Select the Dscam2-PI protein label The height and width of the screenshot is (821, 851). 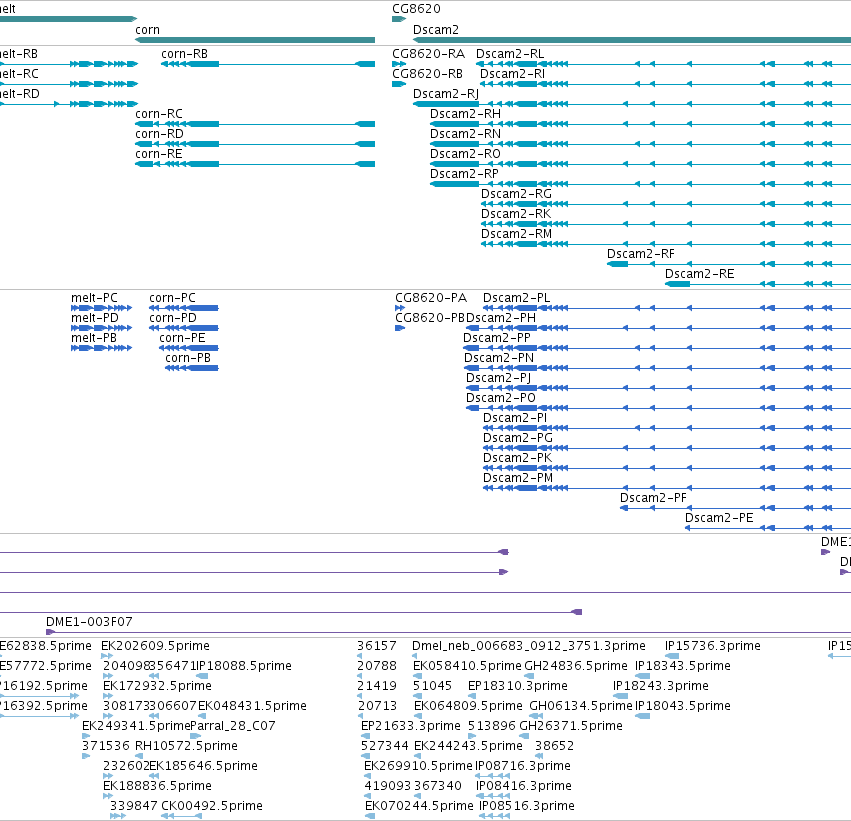(x=515, y=418)
